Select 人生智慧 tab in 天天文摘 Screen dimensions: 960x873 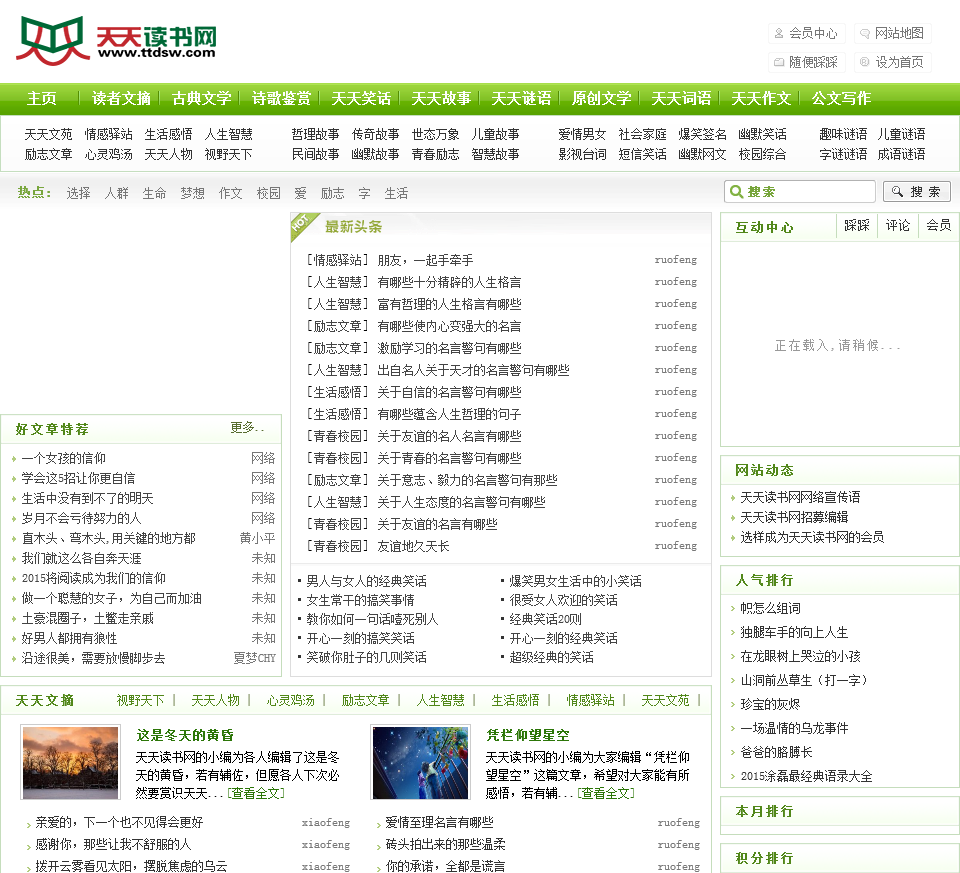(440, 700)
